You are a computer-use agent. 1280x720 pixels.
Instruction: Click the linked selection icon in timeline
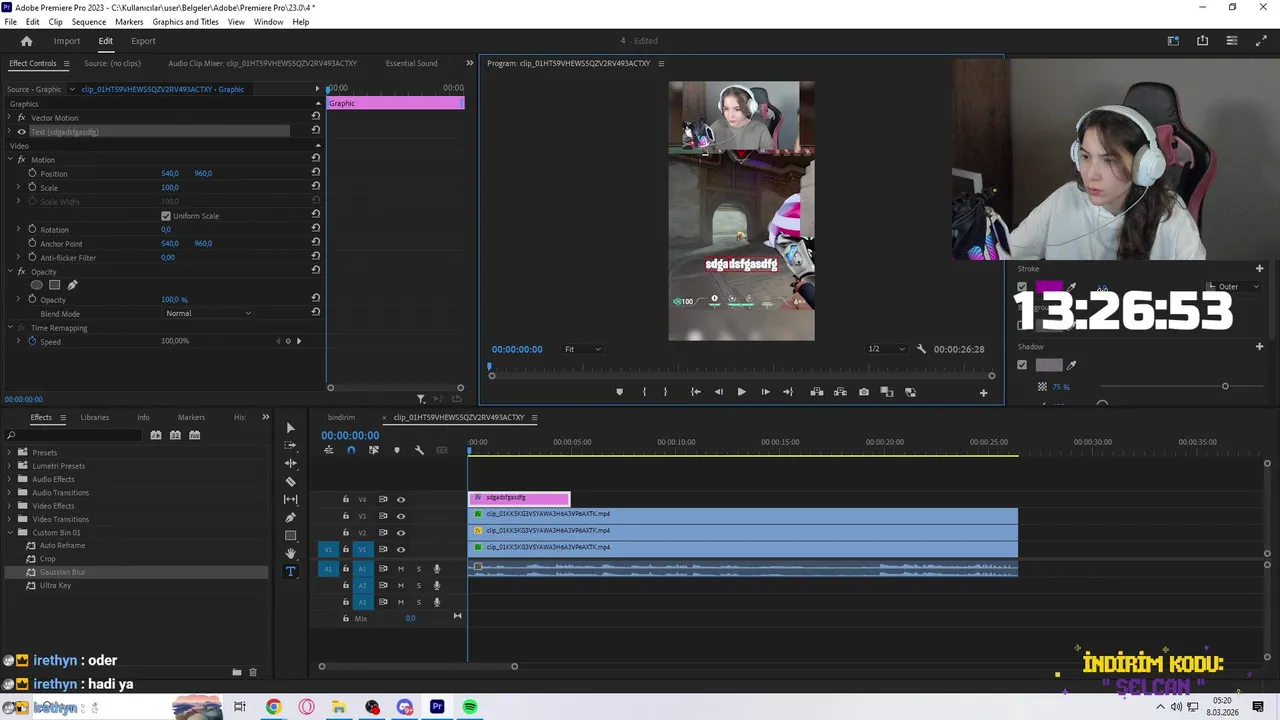[x=374, y=450]
